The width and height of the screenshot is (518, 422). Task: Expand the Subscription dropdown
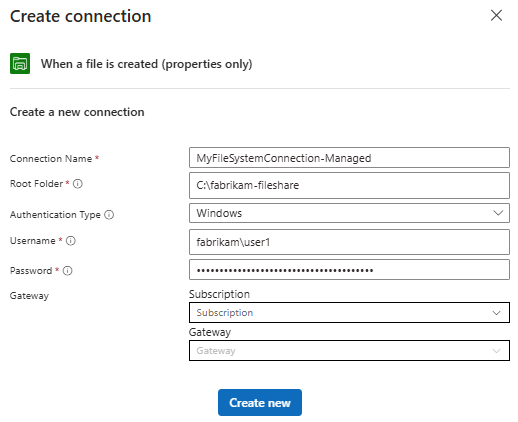pos(349,313)
